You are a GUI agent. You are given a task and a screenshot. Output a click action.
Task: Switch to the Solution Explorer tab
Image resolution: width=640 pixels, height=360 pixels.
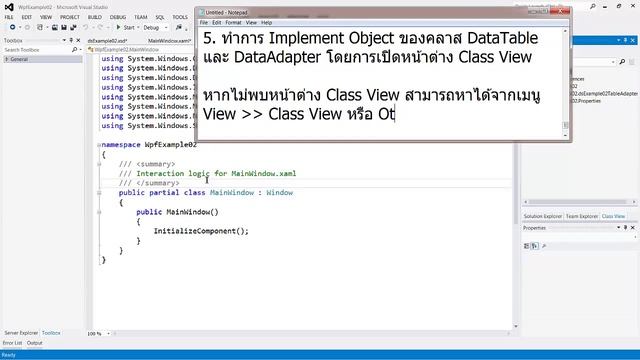point(543,216)
